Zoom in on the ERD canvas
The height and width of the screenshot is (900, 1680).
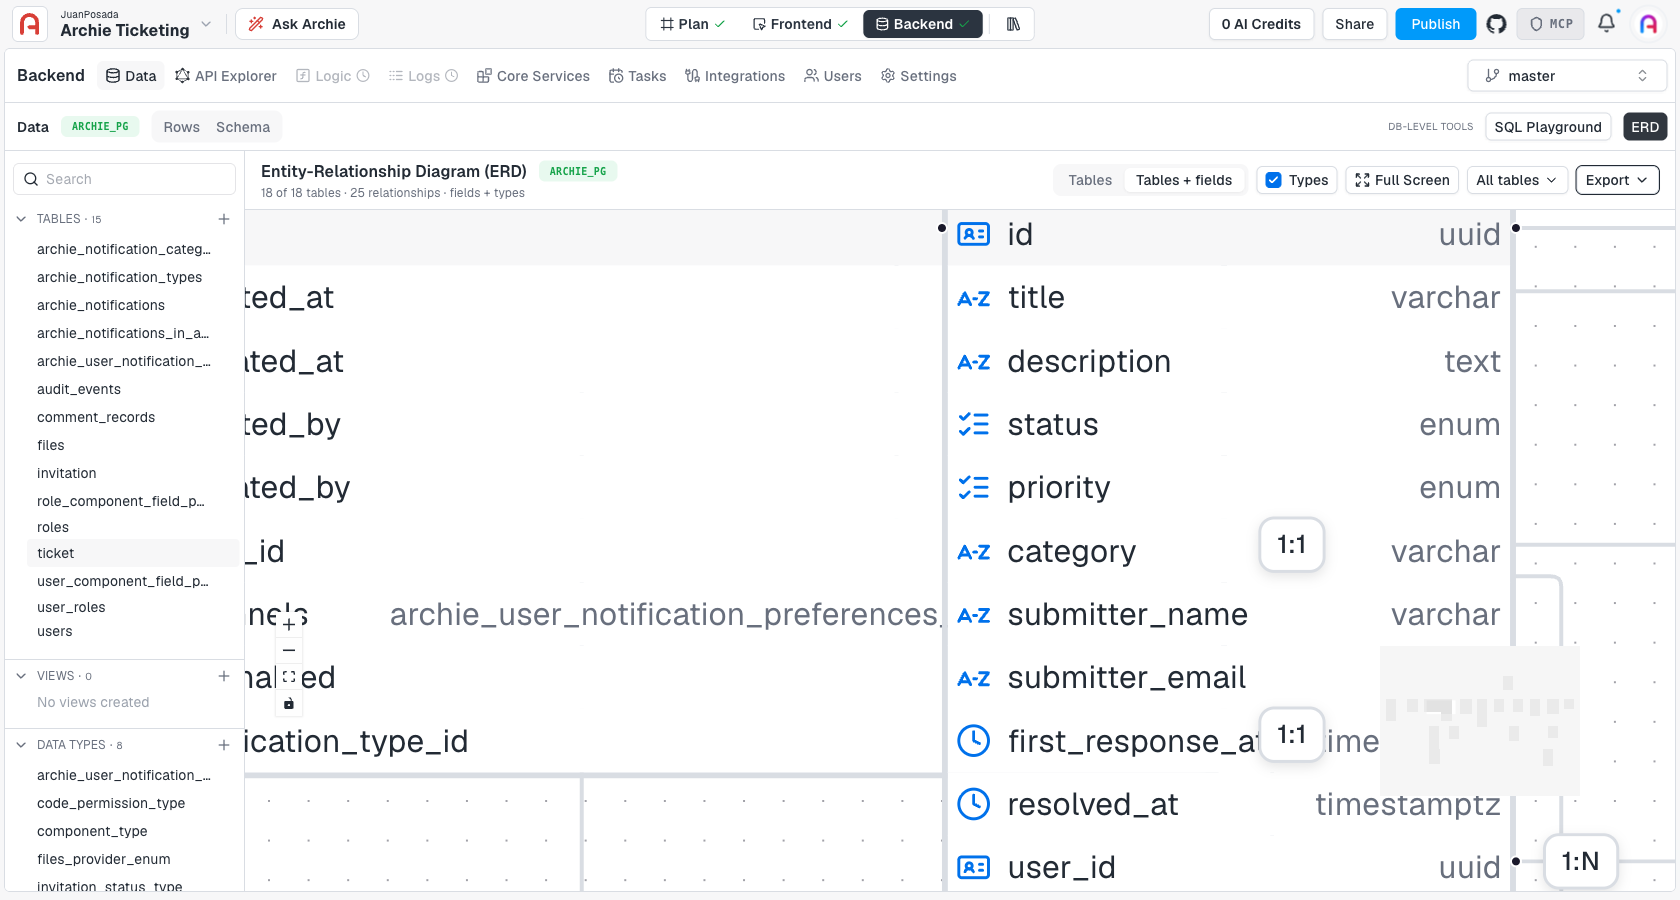289,624
